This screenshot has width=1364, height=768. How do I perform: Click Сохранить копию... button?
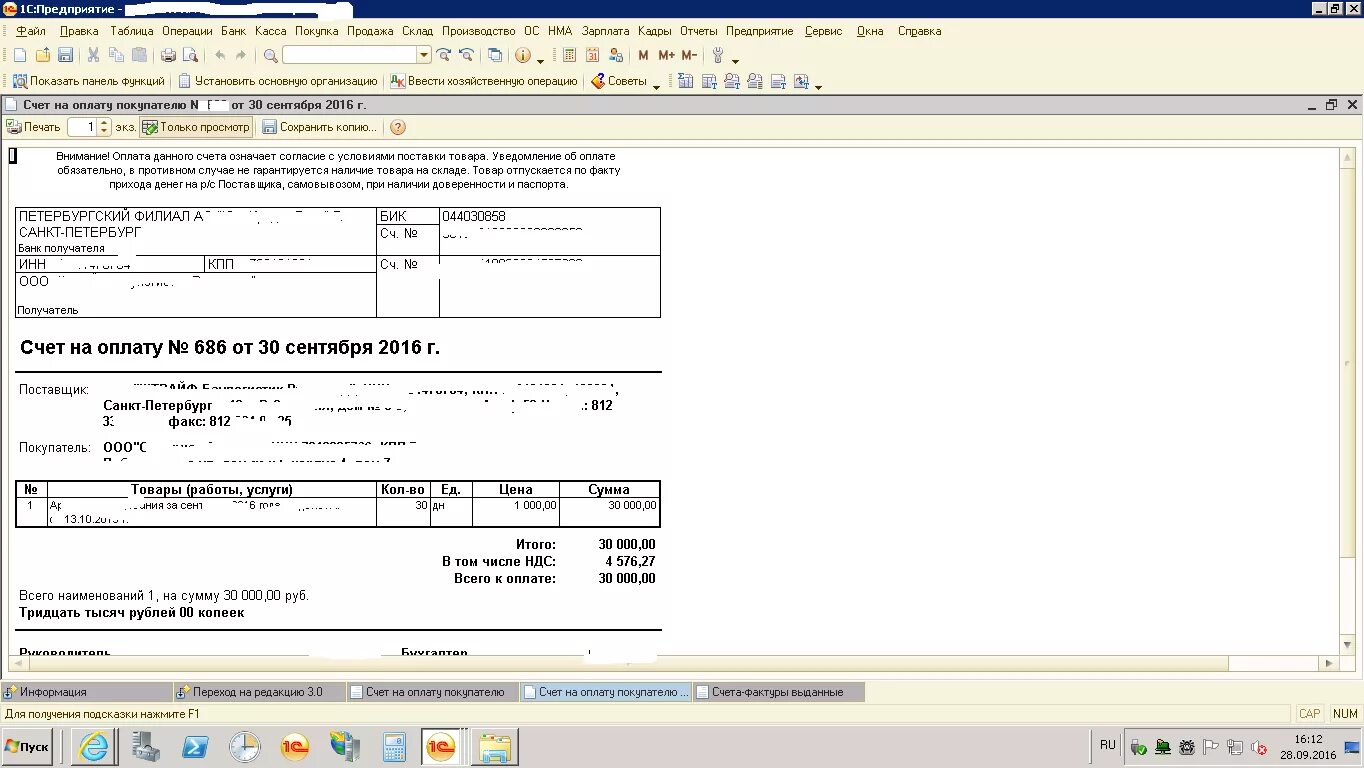(320, 127)
